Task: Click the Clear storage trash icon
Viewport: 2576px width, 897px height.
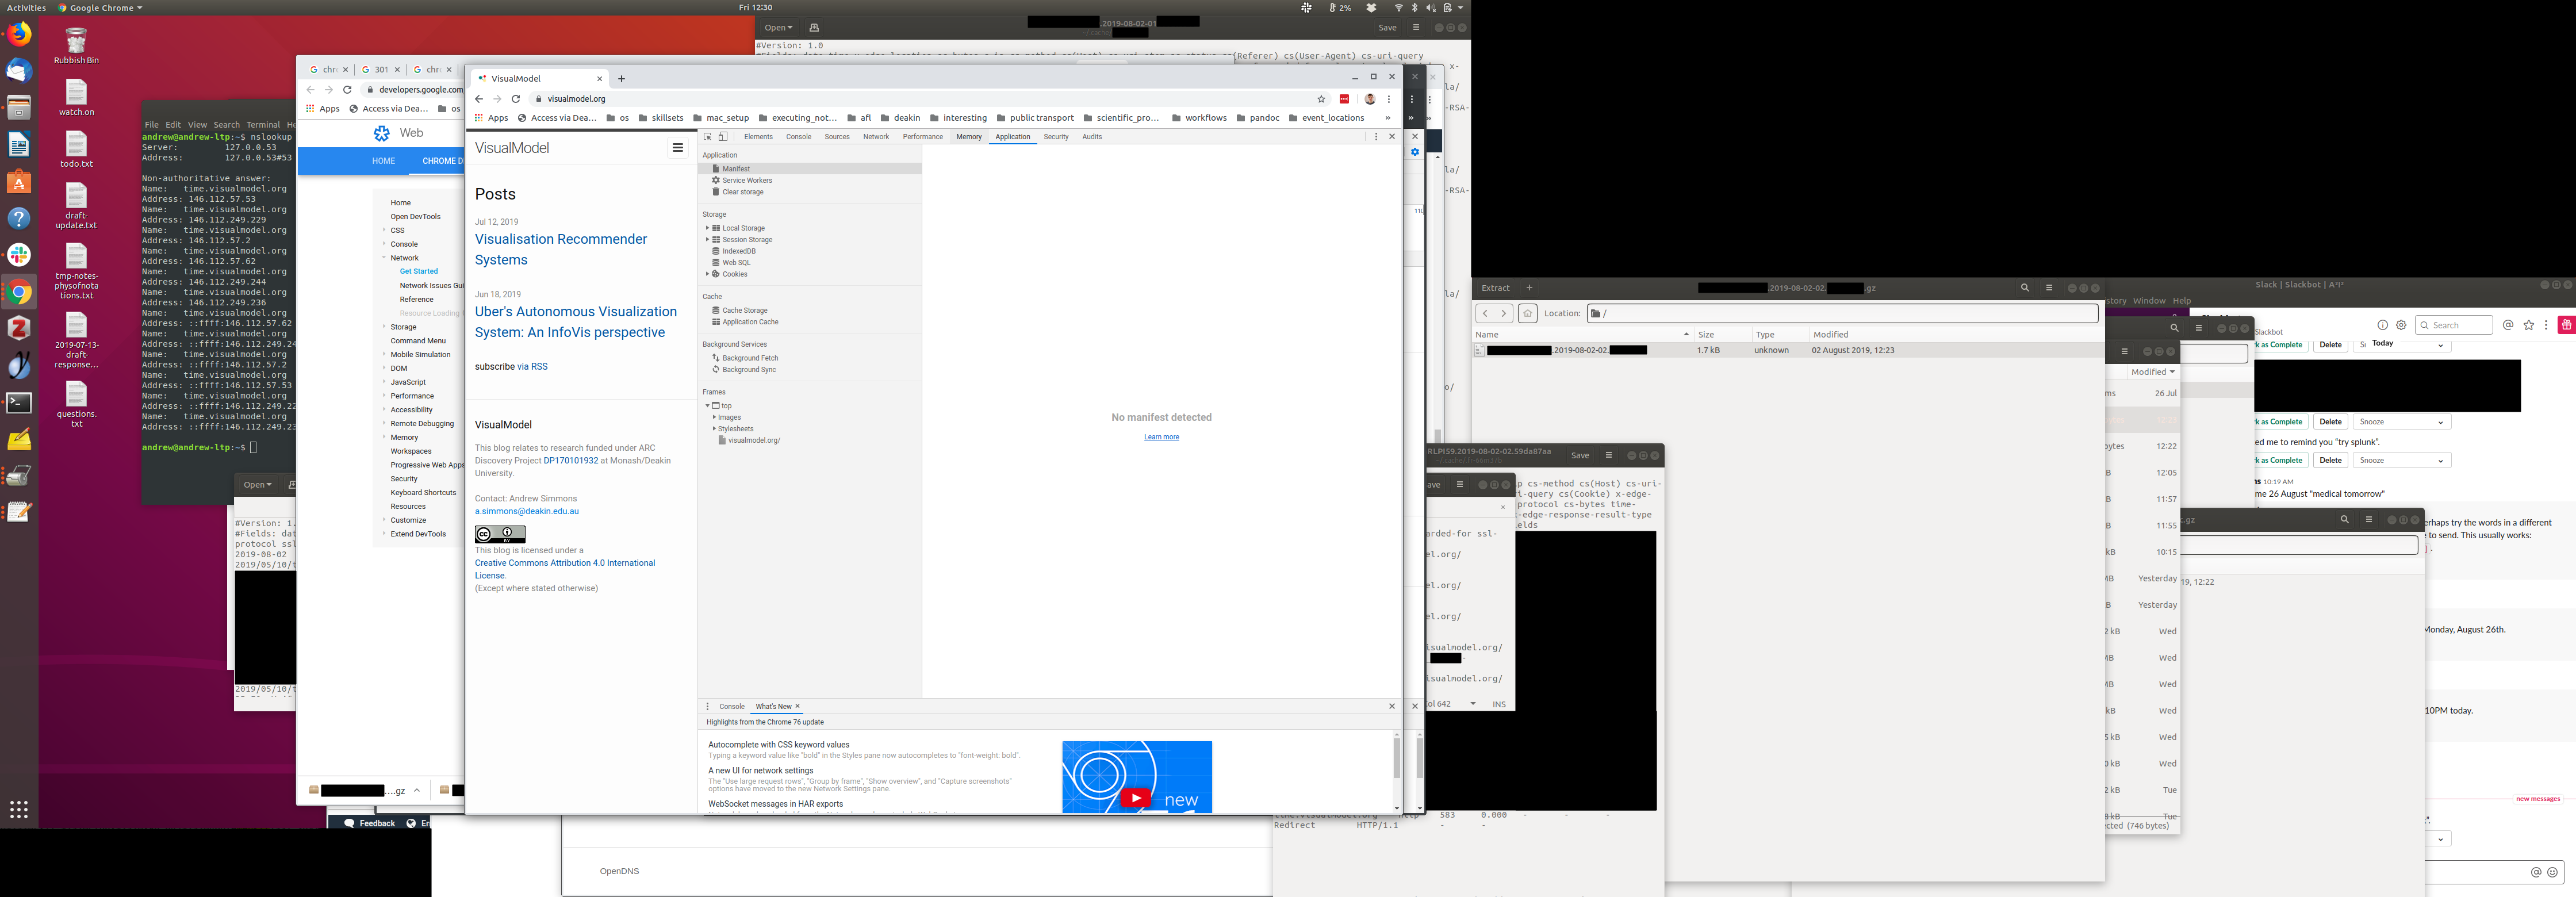Action: coord(716,192)
